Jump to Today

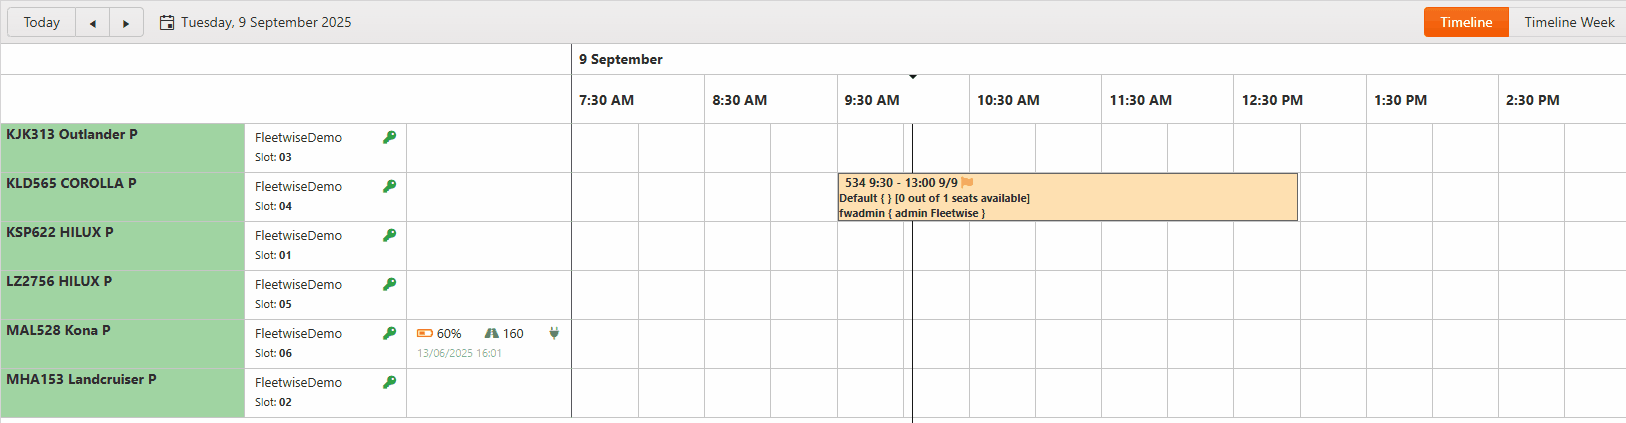pos(42,22)
